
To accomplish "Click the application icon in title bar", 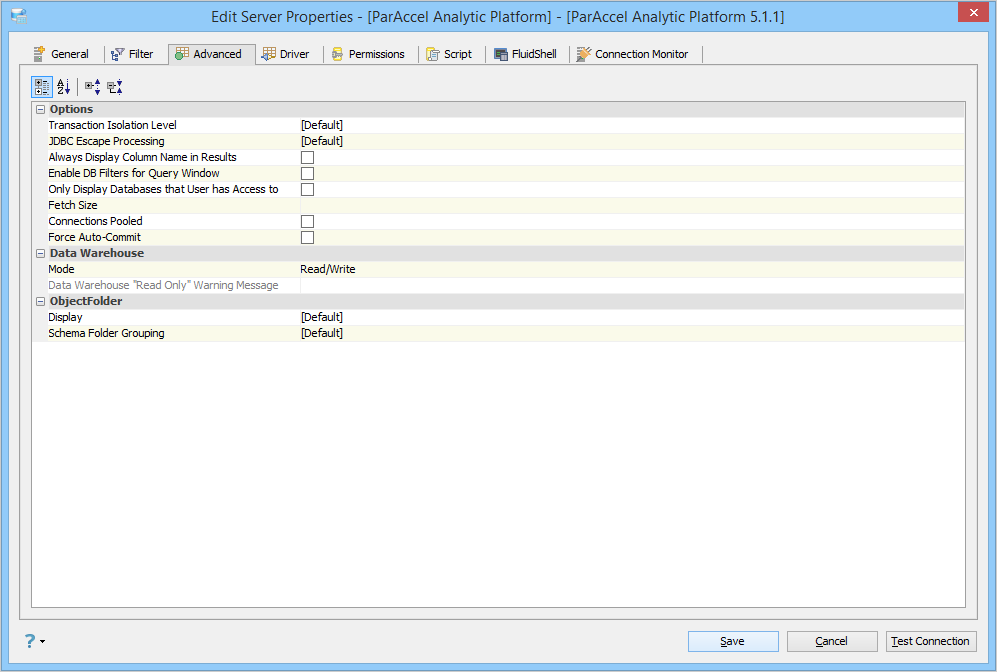I will tap(19, 17).
